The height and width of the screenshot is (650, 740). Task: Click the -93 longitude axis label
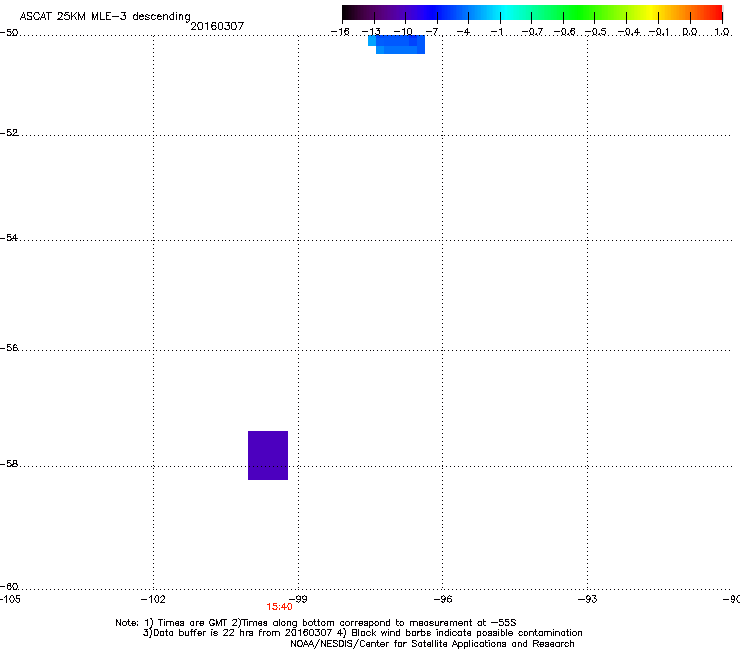point(588,599)
